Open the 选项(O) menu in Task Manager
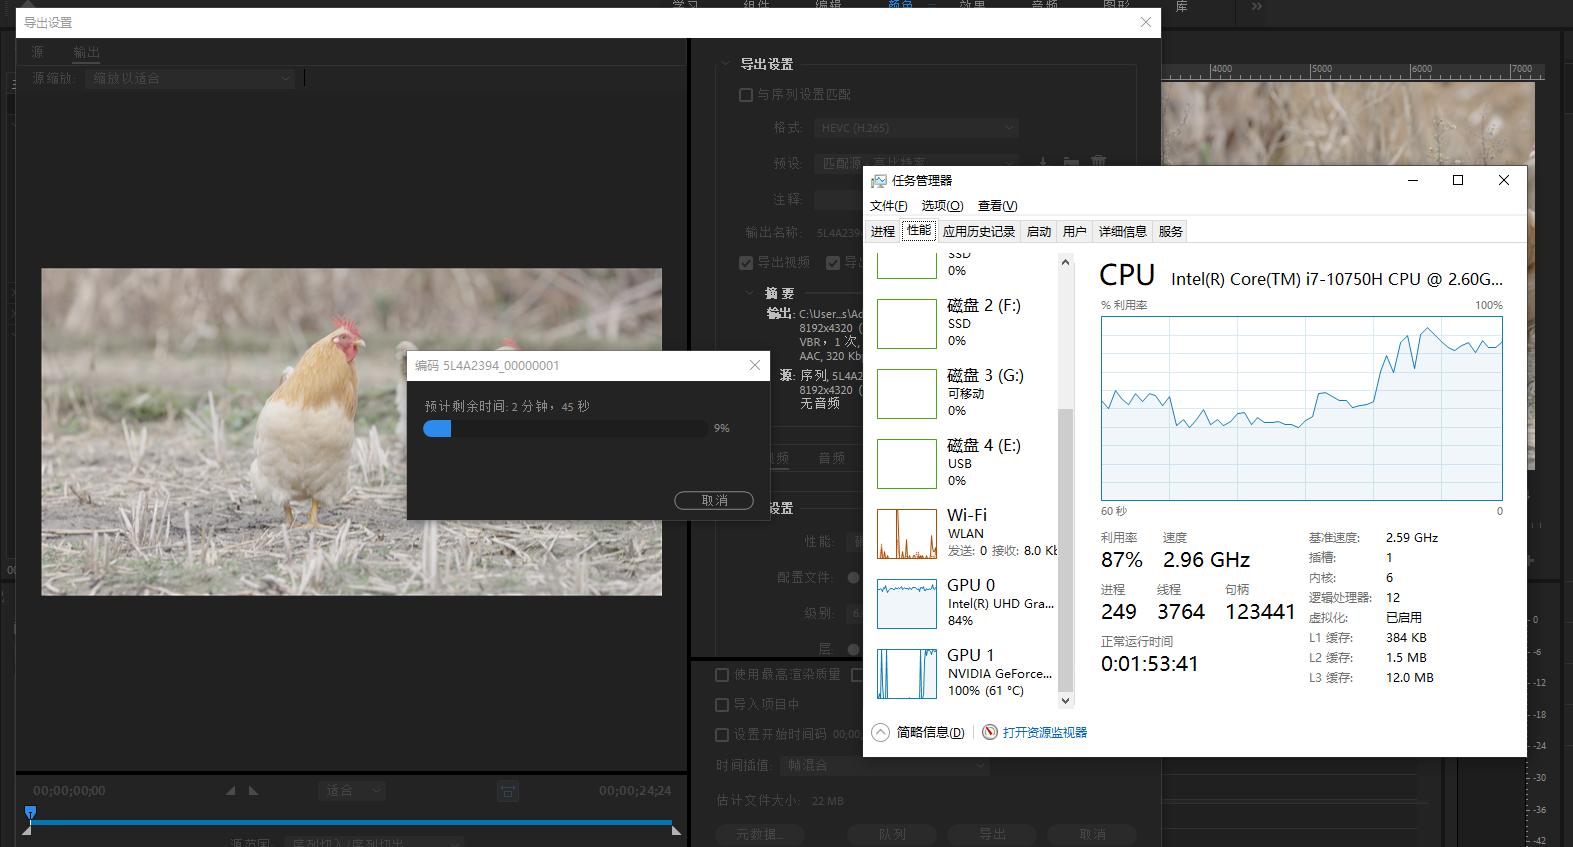The width and height of the screenshot is (1573, 847). pyautogui.click(x=941, y=205)
